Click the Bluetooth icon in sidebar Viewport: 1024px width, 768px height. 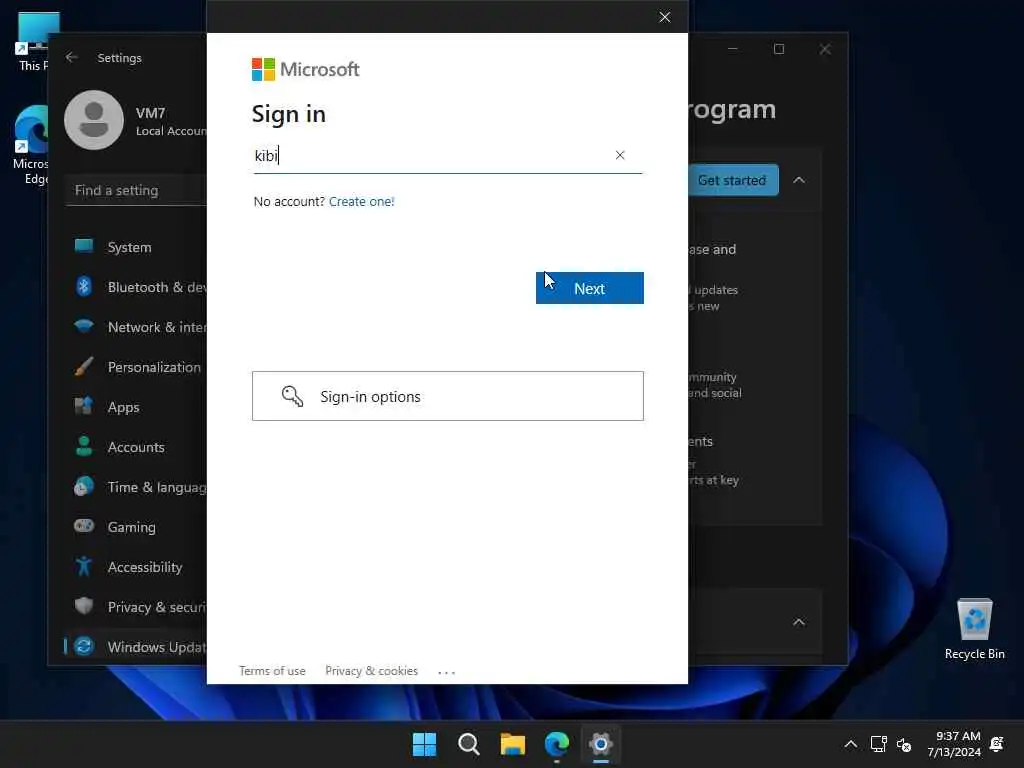coord(84,286)
